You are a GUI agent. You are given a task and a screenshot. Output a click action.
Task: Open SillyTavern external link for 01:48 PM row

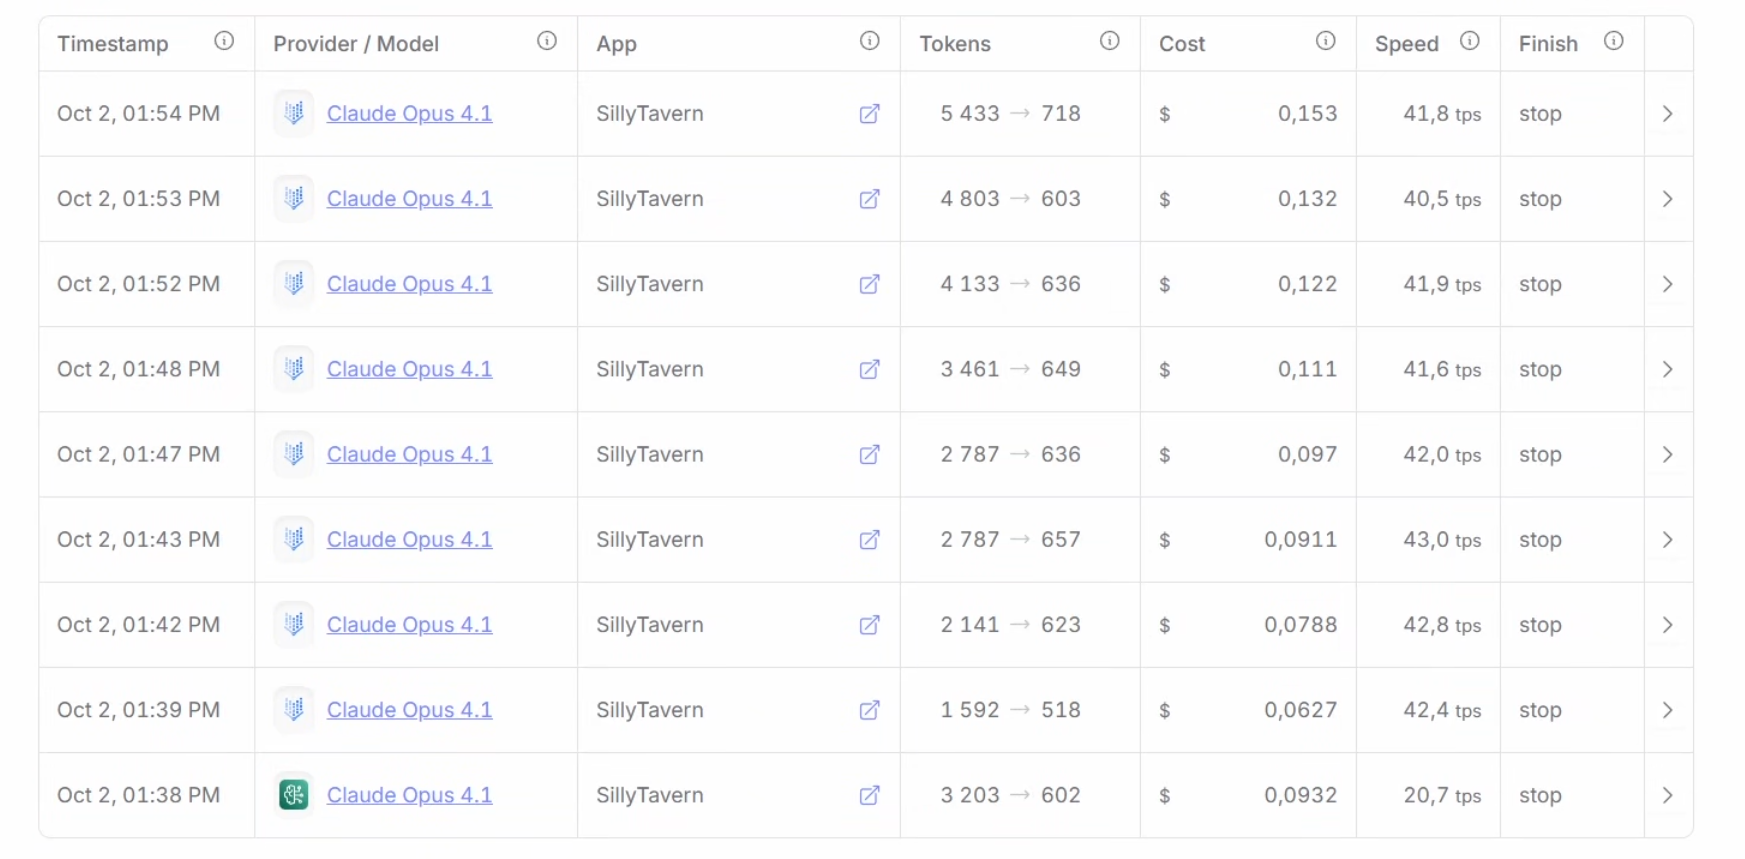tap(869, 370)
